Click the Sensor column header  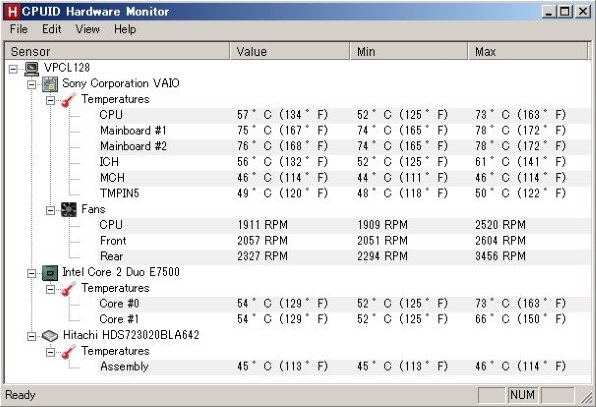[117, 51]
